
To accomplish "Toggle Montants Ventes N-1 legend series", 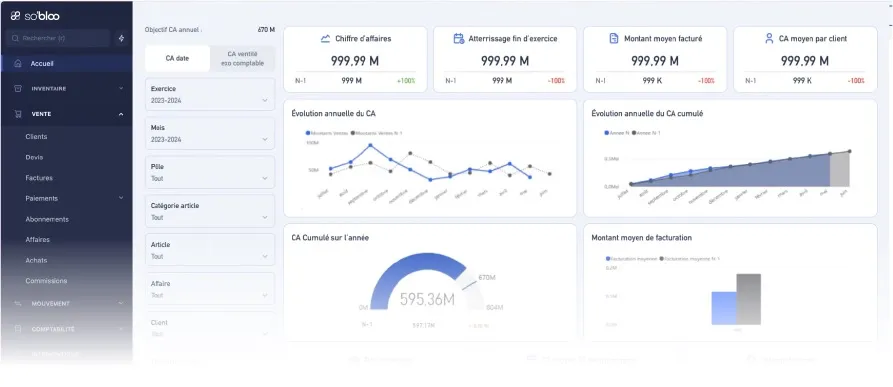I will click(x=377, y=133).
